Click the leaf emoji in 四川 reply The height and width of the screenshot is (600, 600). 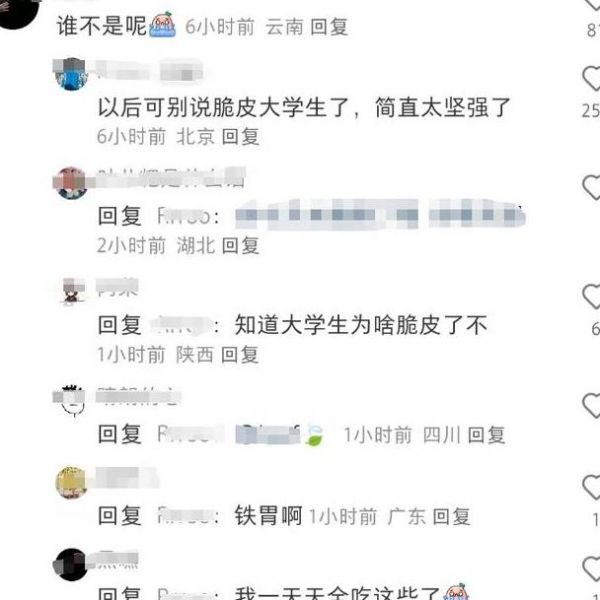315,435
